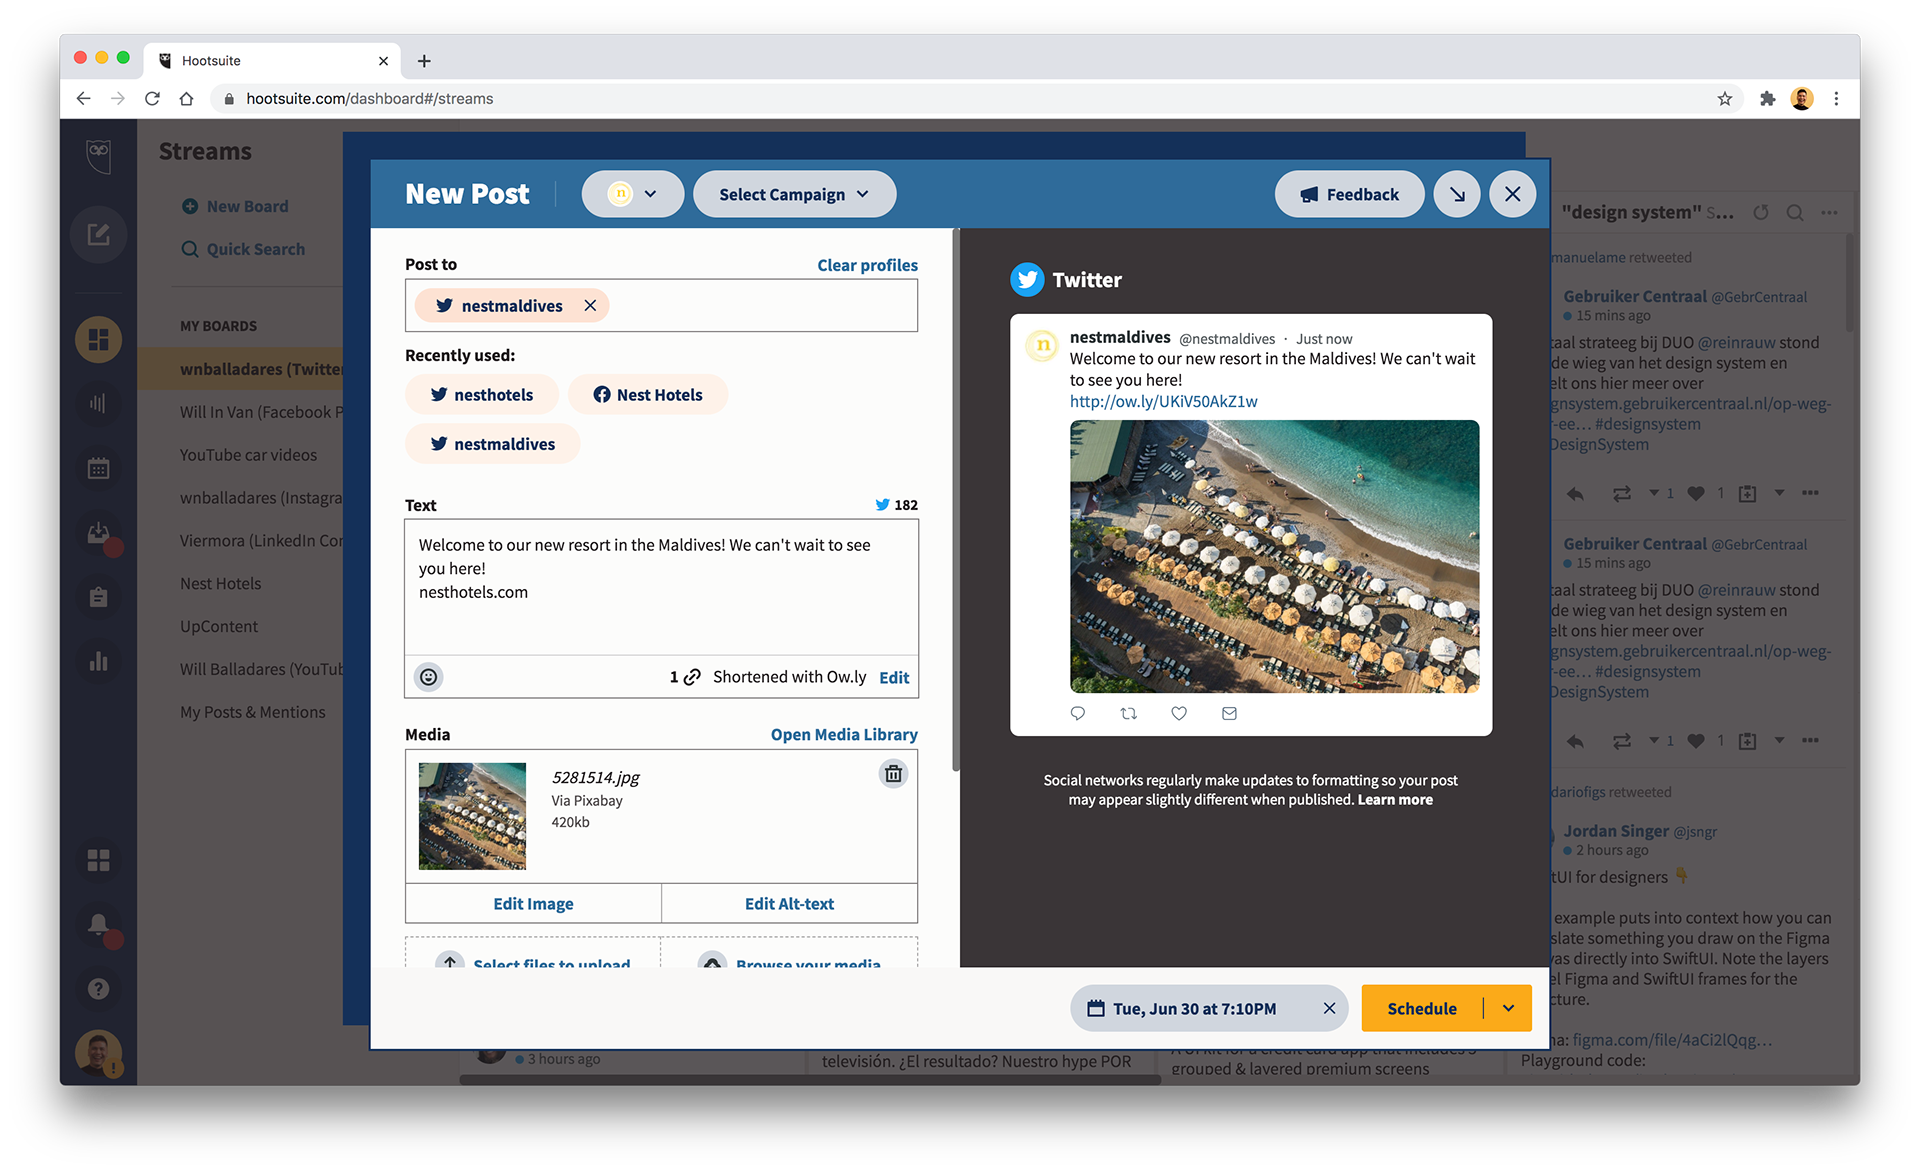Viewport: 1920px width, 1171px height.
Task: Open the Select Campaign dropdown
Action: pyautogui.click(x=794, y=194)
